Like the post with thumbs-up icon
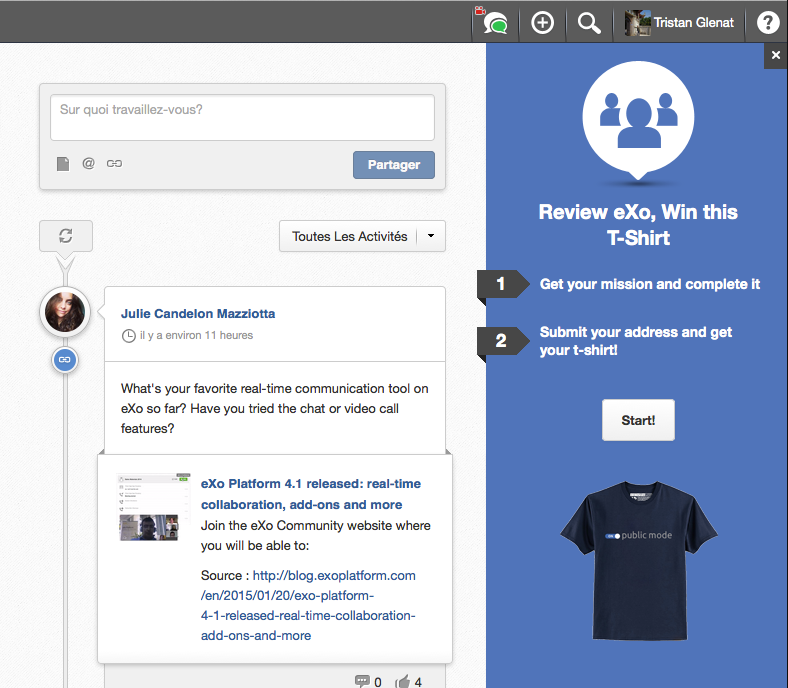This screenshot has width=788, height=688. tap(403, 681)
